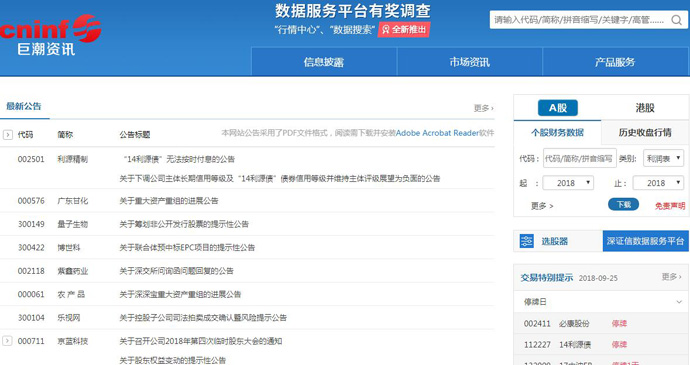This screenshot has width=690, height=365.
Task: Click stock name 博世科
Action: [x=69, y=247]
